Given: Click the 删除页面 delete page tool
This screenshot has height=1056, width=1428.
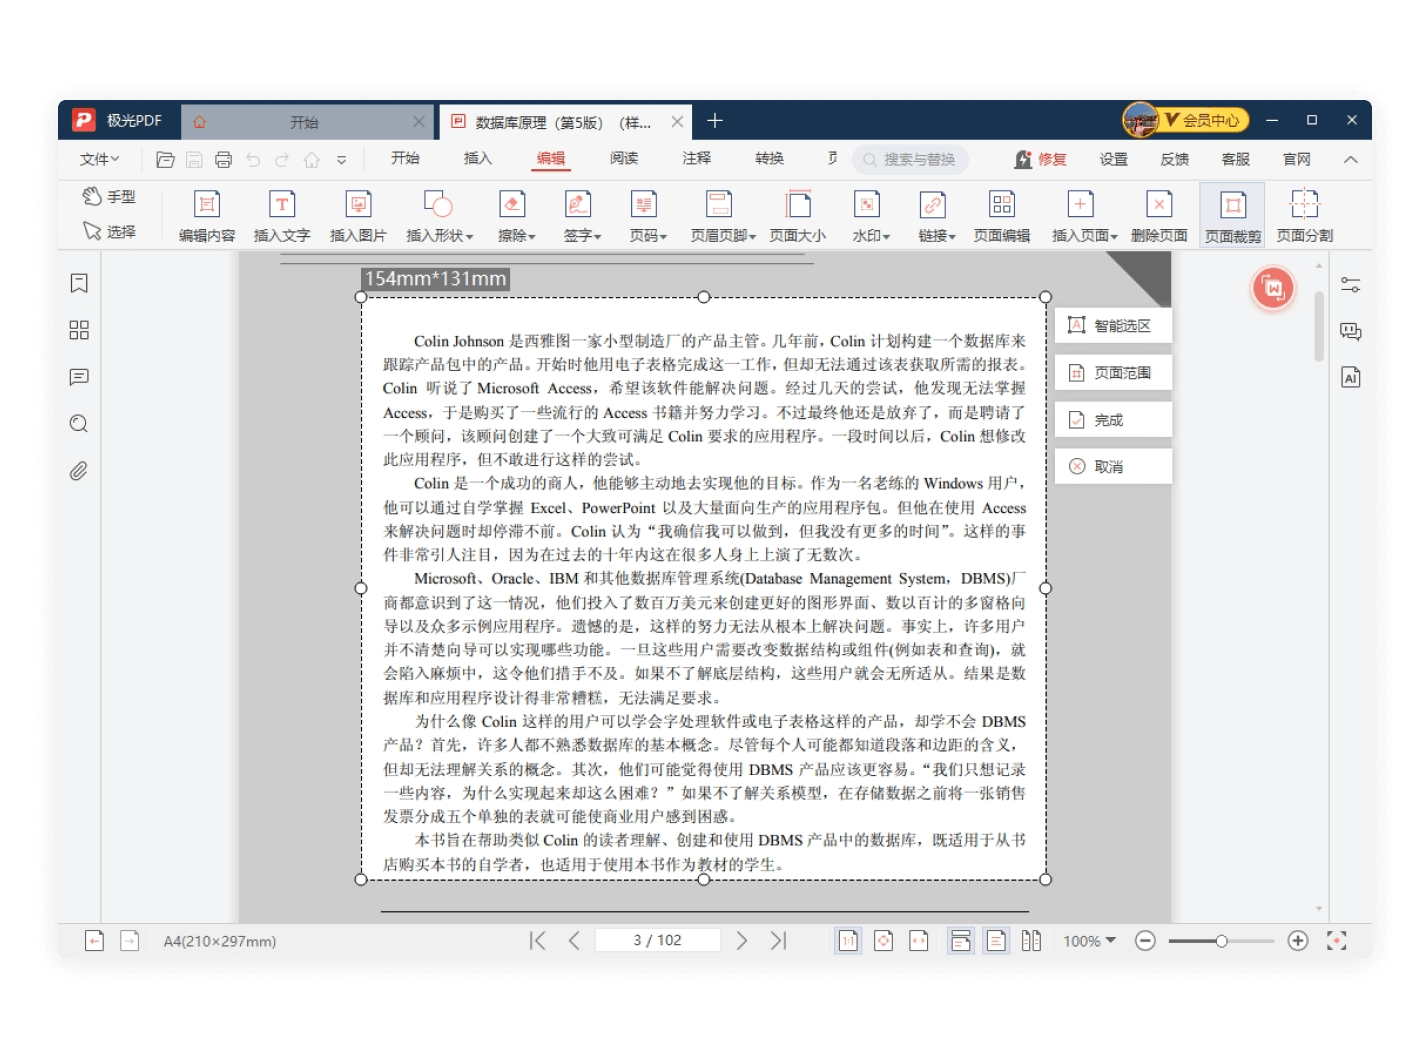Looking at the screenshot, I should pyautogui.click(x=1159, y=216).
